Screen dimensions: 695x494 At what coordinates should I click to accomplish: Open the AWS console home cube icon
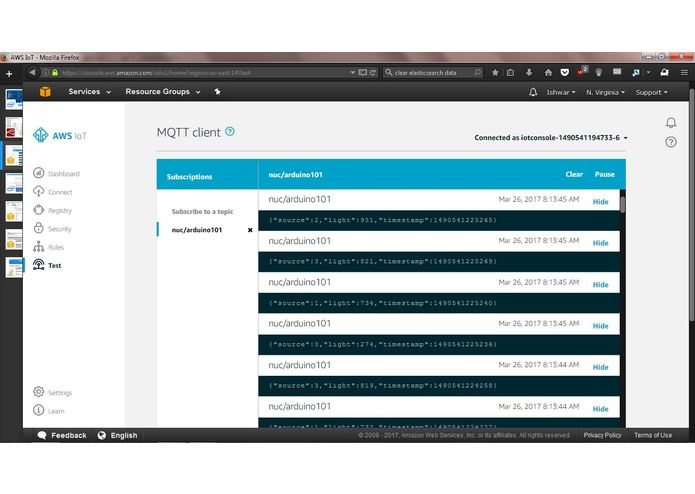point(45,92)
